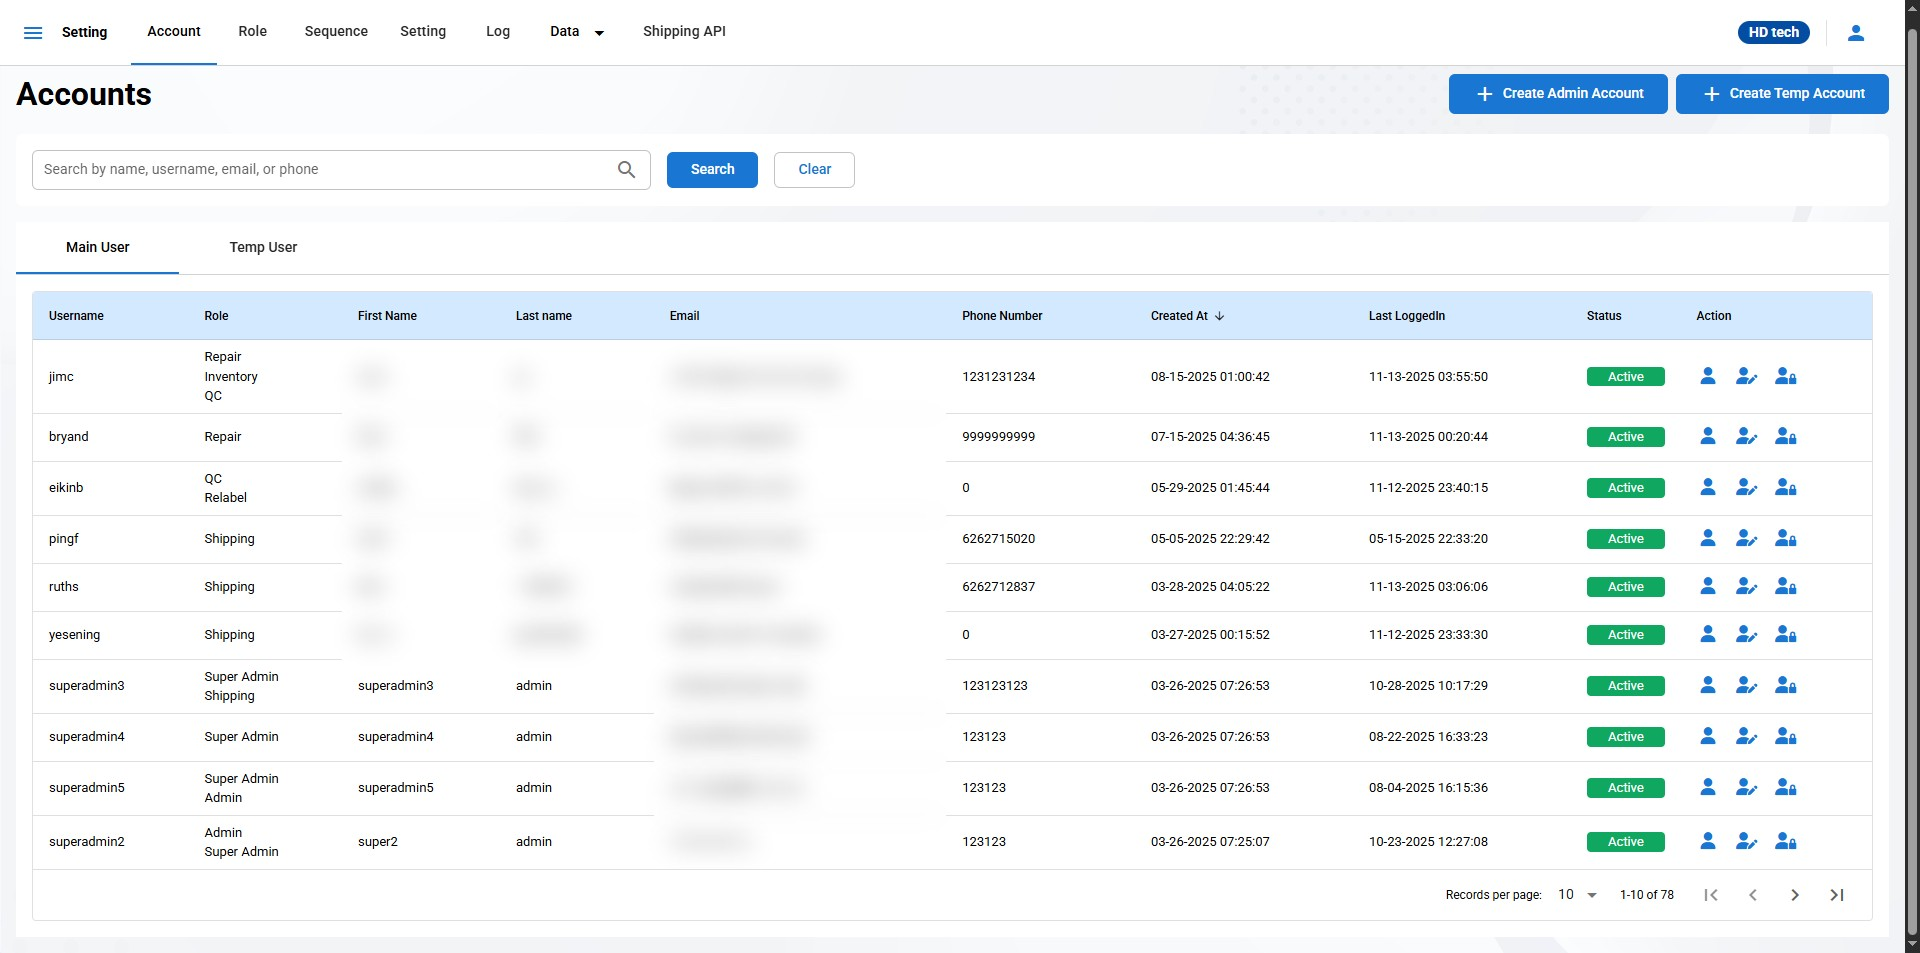Expand the records per page dropdown

click(1577, 895)
